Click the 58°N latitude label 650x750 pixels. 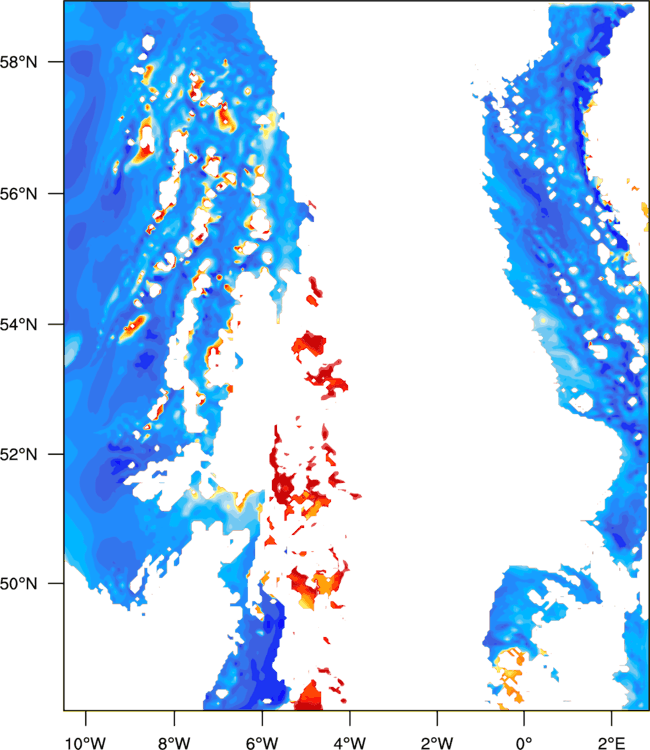(x=18, y=62)
